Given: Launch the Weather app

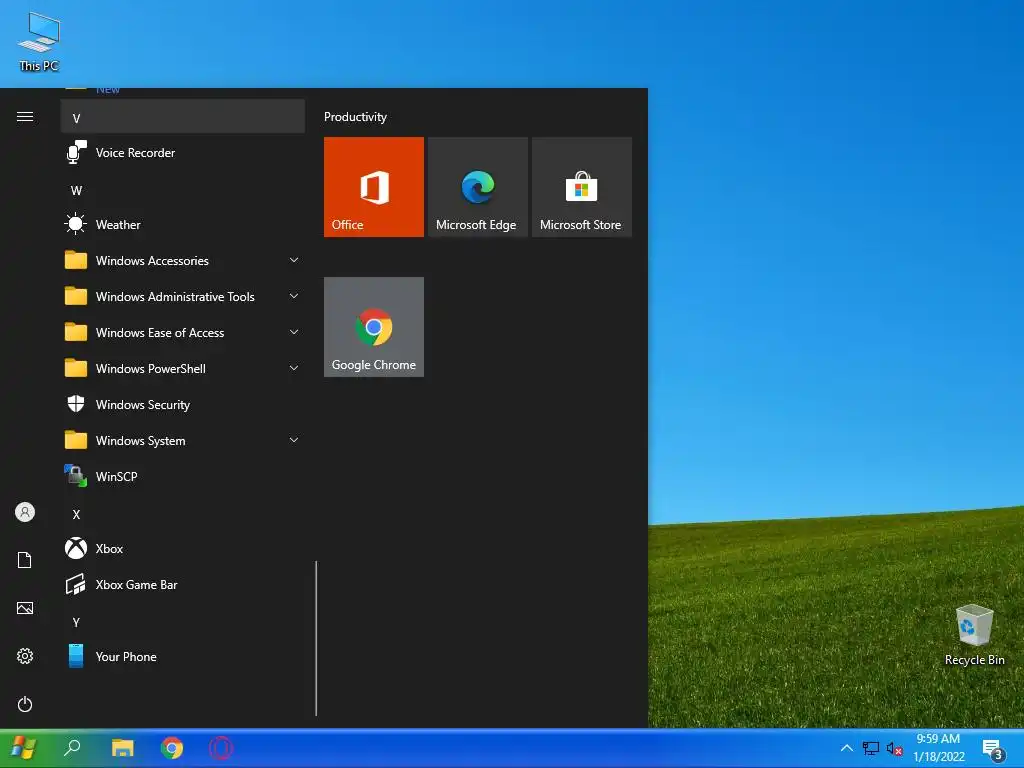Looking at the screenshot, I should click(x=183, y=225).
